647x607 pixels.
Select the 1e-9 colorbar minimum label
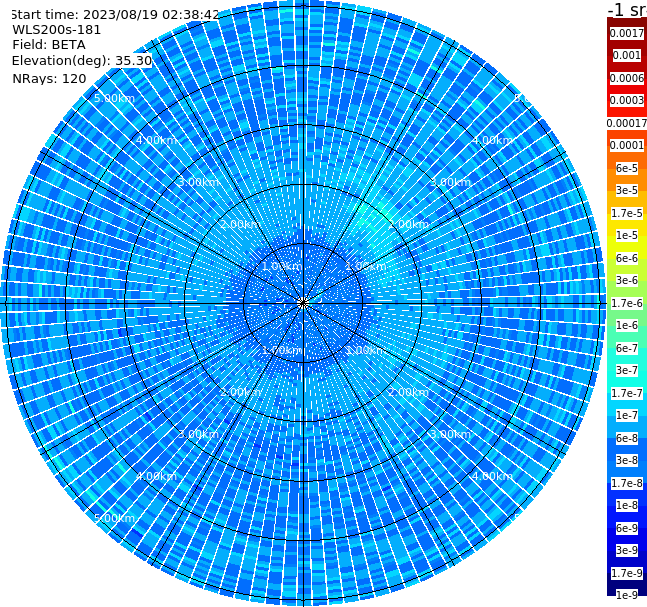click(x=627, y=595)
